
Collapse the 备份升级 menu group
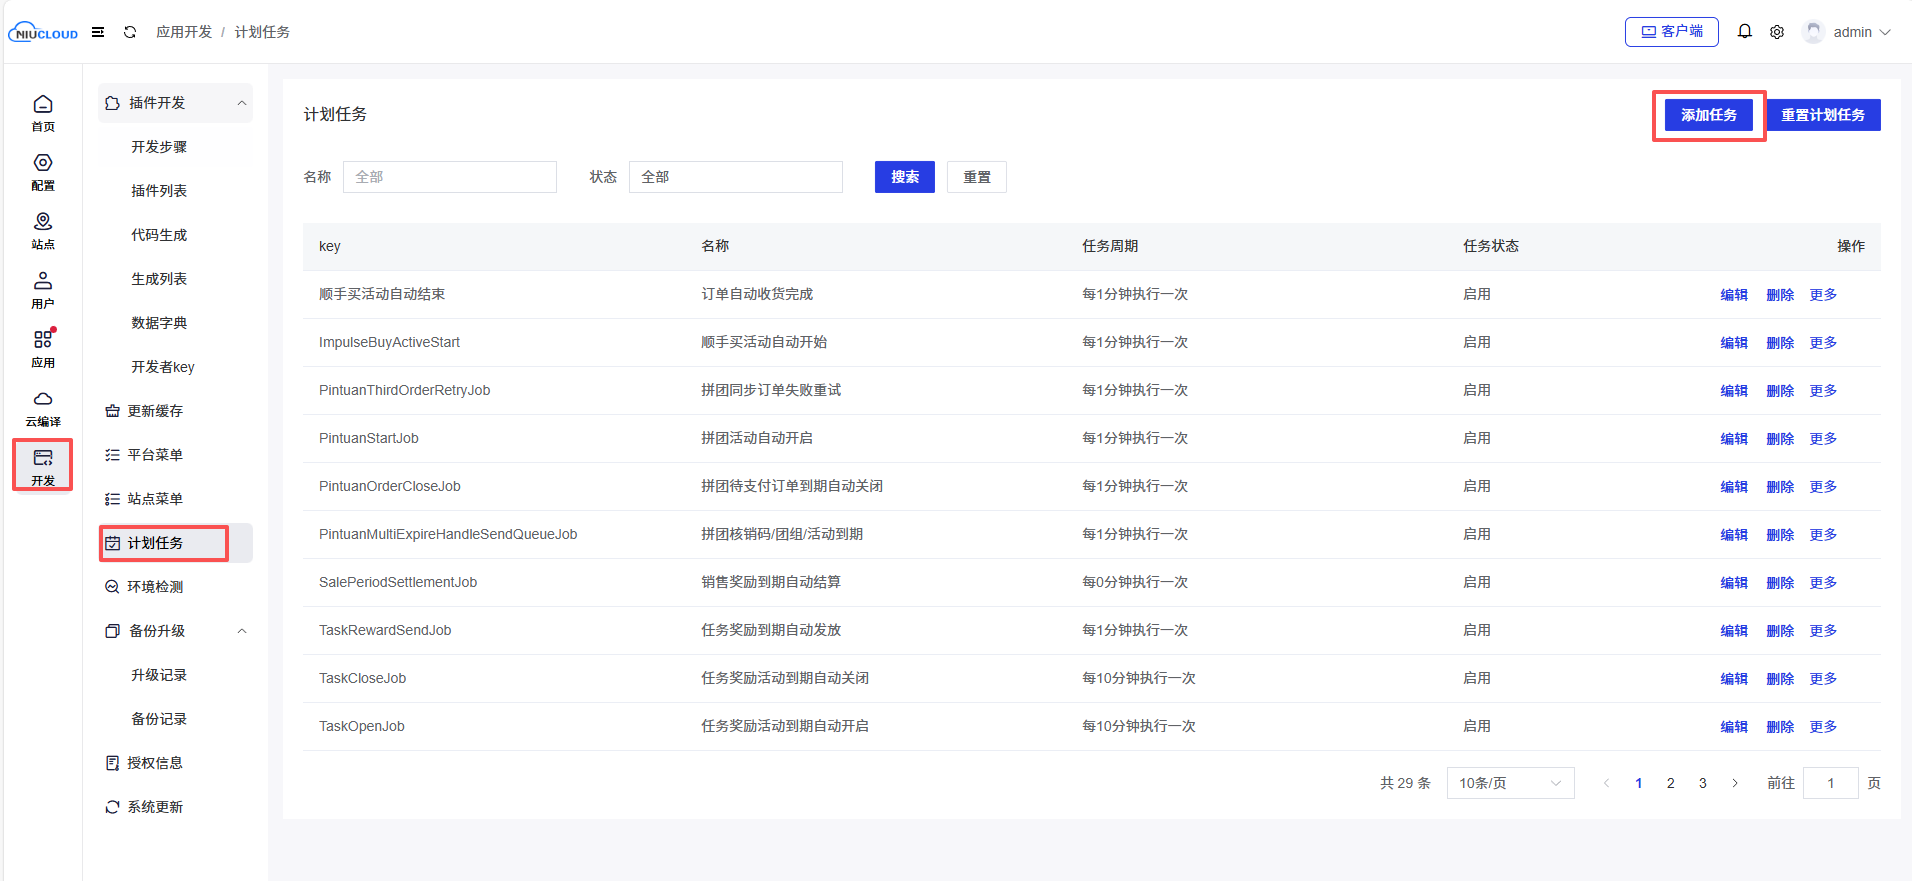pyautogui.click(x=241, y=631)
